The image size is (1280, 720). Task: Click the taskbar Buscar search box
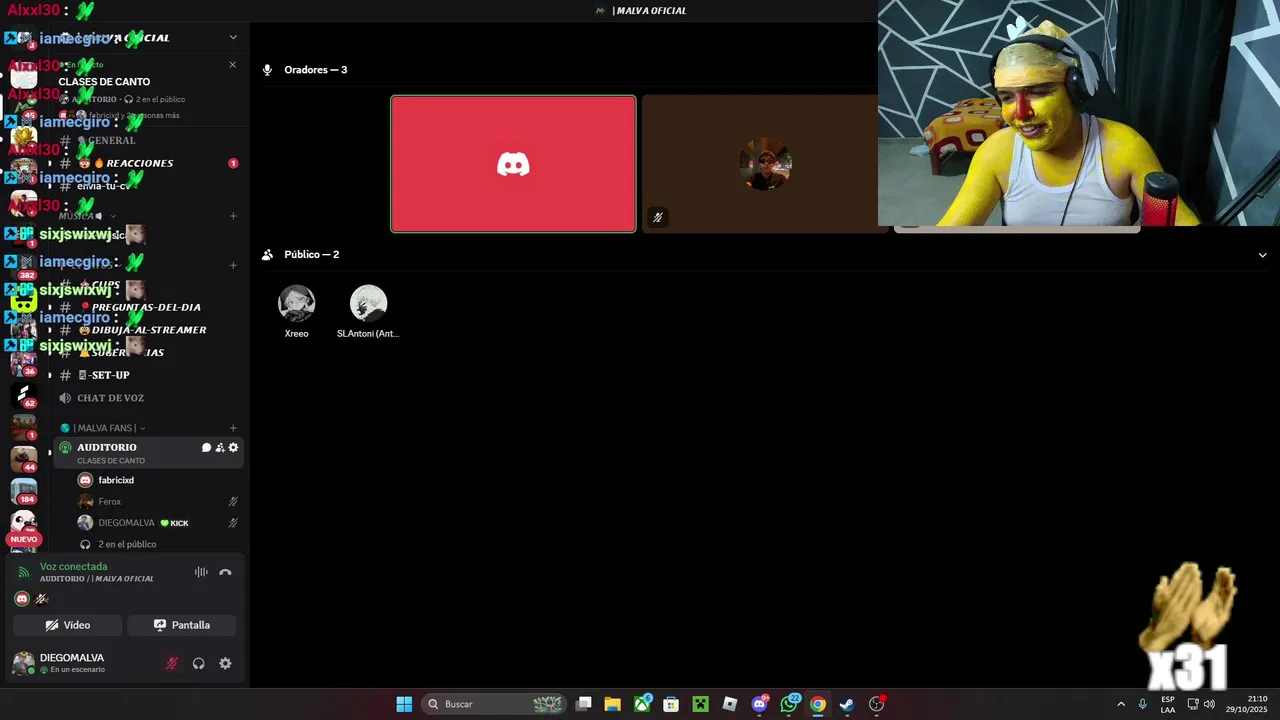[x=494, y=704]
